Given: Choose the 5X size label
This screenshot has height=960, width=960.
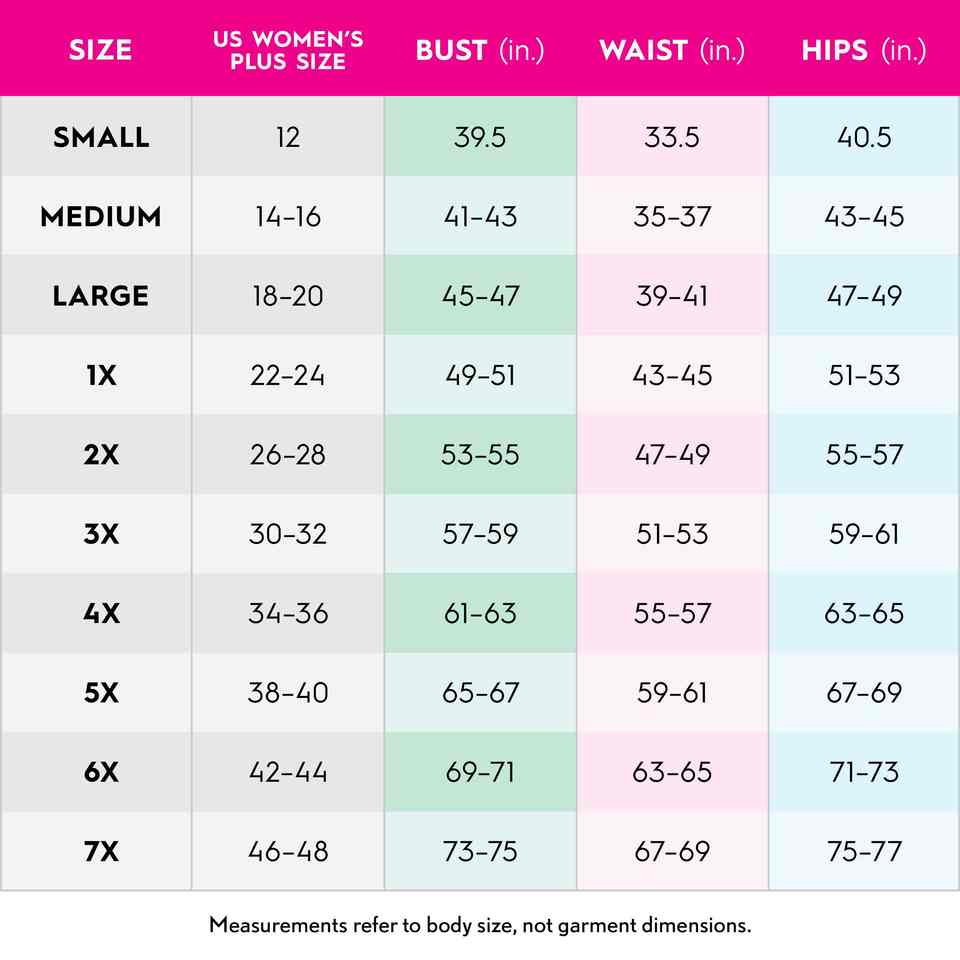Looking at the screenshot, I should [100, 692].
